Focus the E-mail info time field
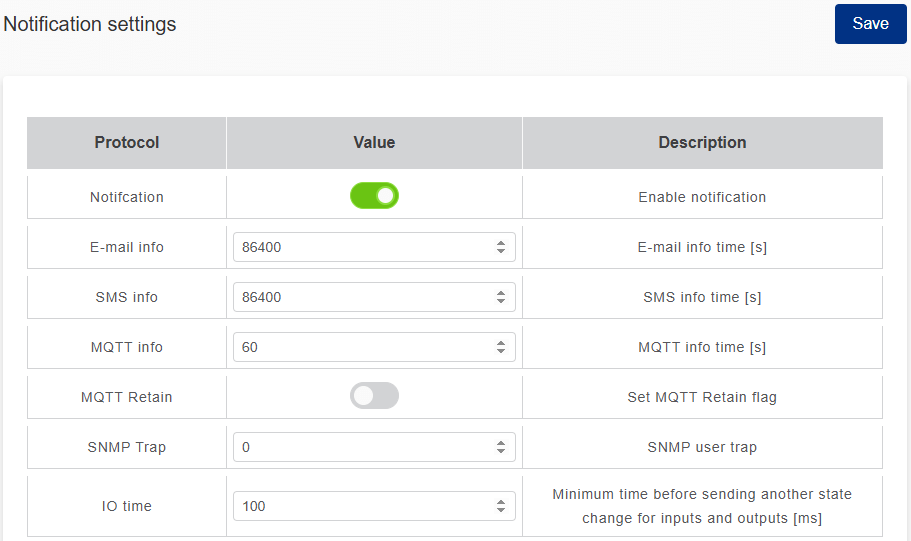Screen dimensions: 911x541 360,247
